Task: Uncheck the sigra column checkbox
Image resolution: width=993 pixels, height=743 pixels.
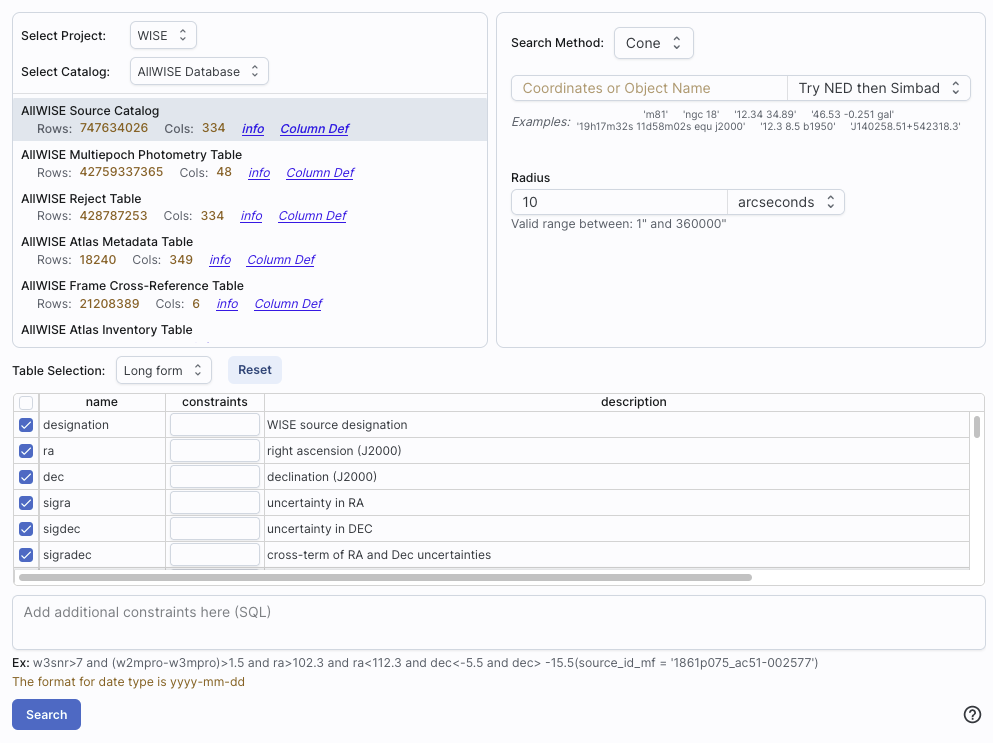Action: [26, 503]
